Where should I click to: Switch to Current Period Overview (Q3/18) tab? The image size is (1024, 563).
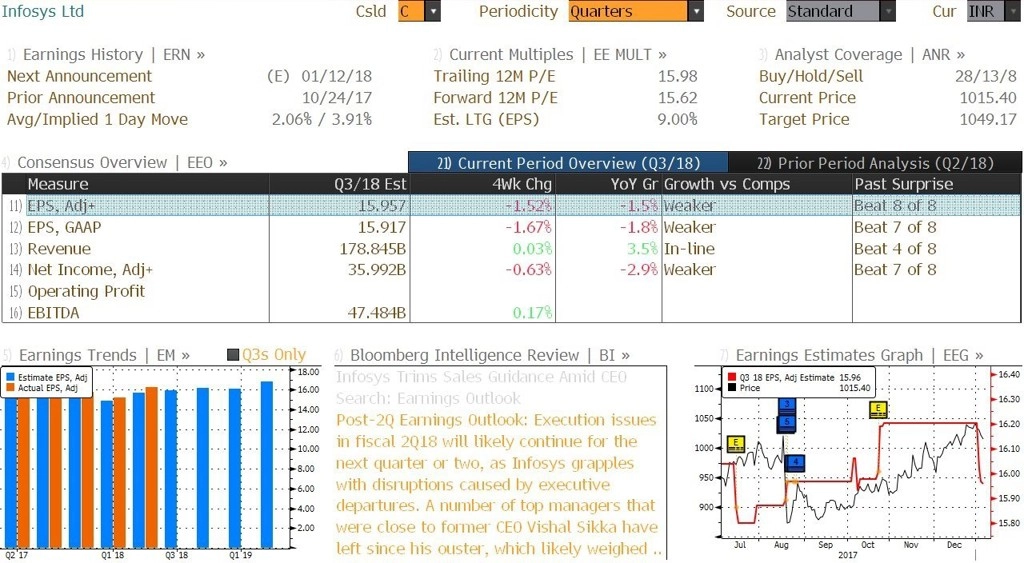click(568, 163)
